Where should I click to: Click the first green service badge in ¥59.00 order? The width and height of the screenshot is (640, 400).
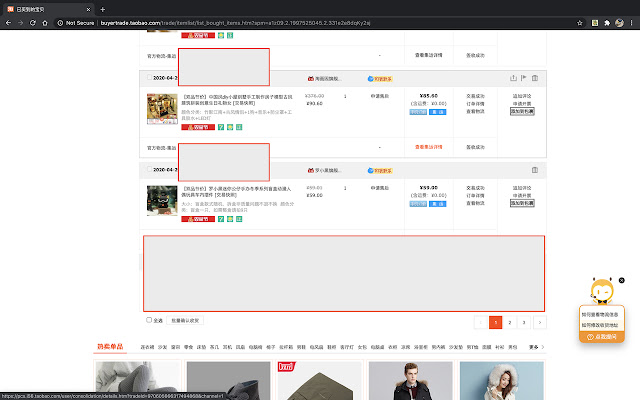[221, 219]
